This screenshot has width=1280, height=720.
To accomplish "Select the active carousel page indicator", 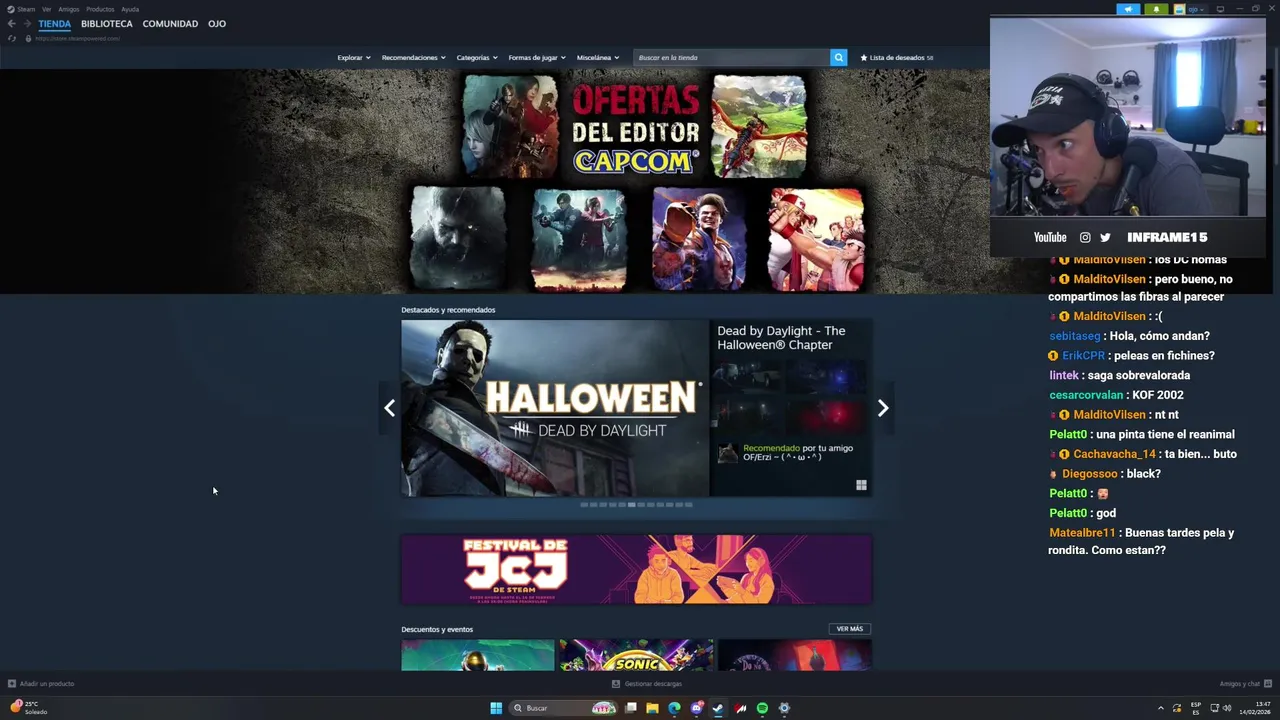I will [631, 505].
